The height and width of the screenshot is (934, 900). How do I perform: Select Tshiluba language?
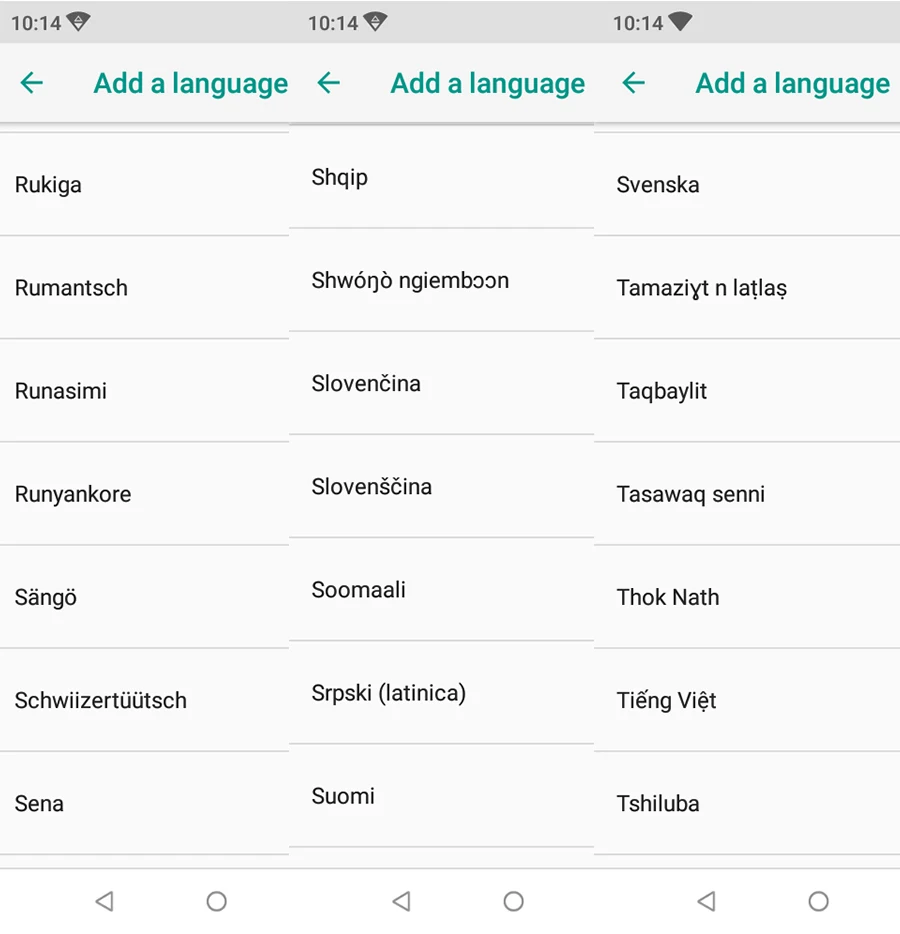tap(747, 803)
